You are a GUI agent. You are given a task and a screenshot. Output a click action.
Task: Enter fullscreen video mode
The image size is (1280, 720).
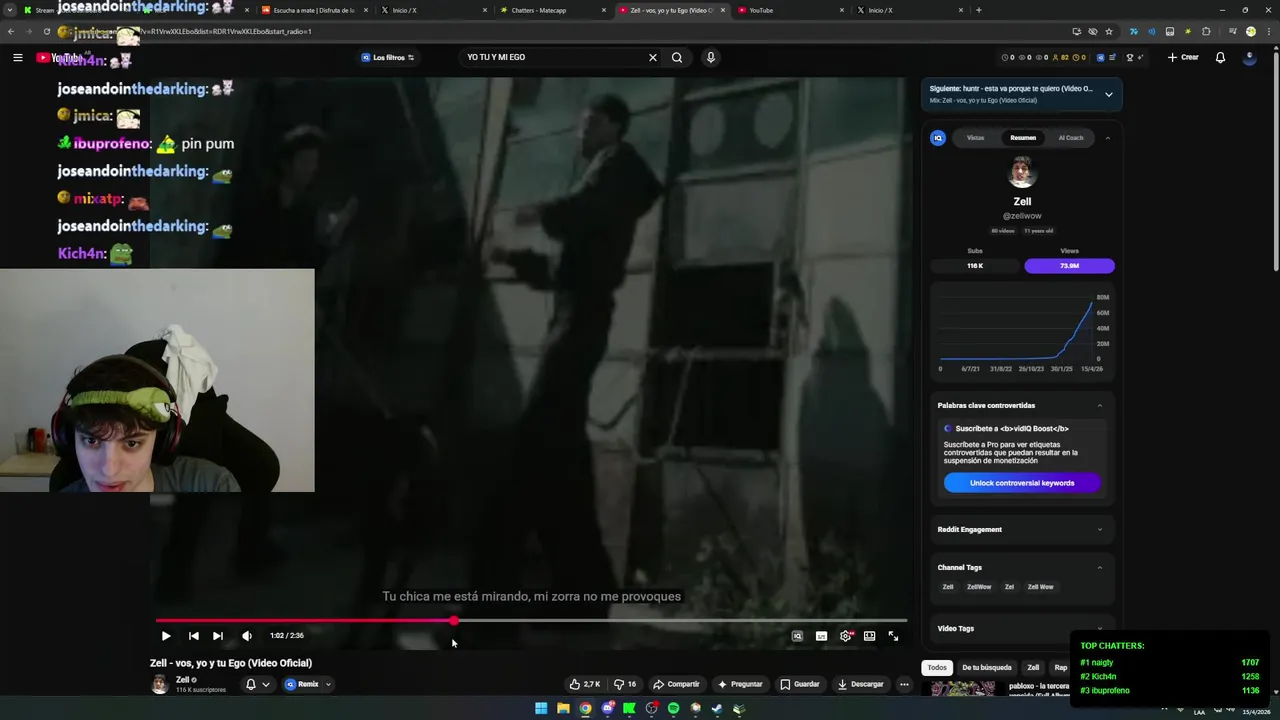894,636
